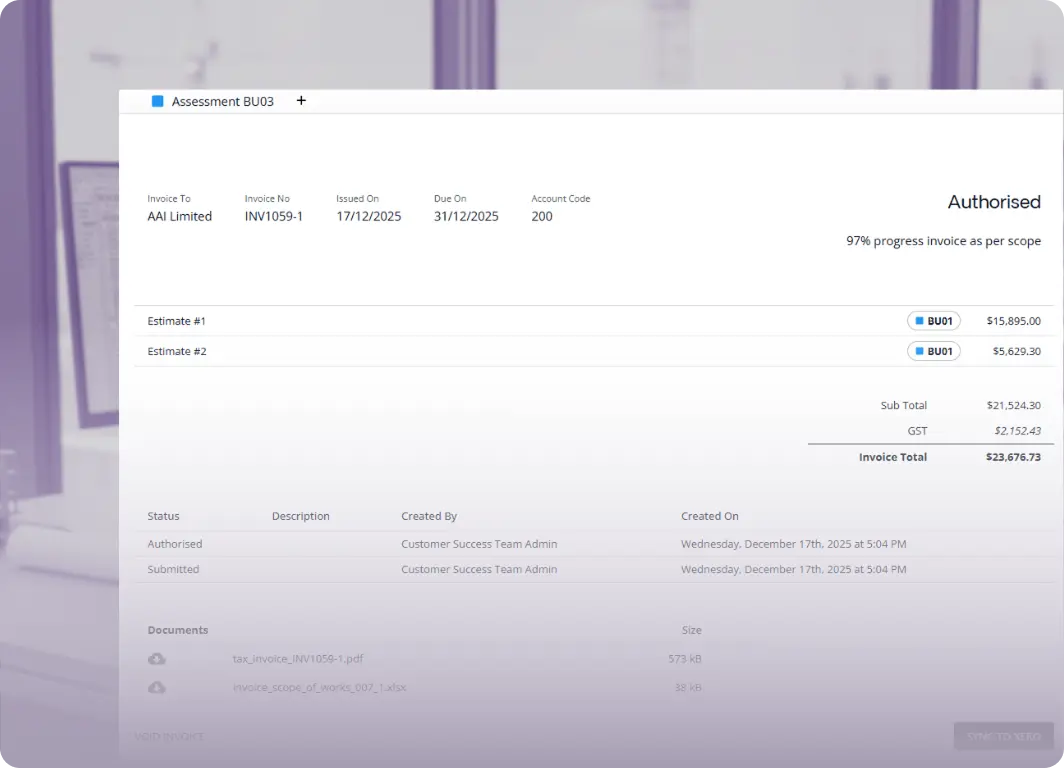1064x768 pixels.
Task: Click the 97% progress invoice note
Action: tap(943, 240)
